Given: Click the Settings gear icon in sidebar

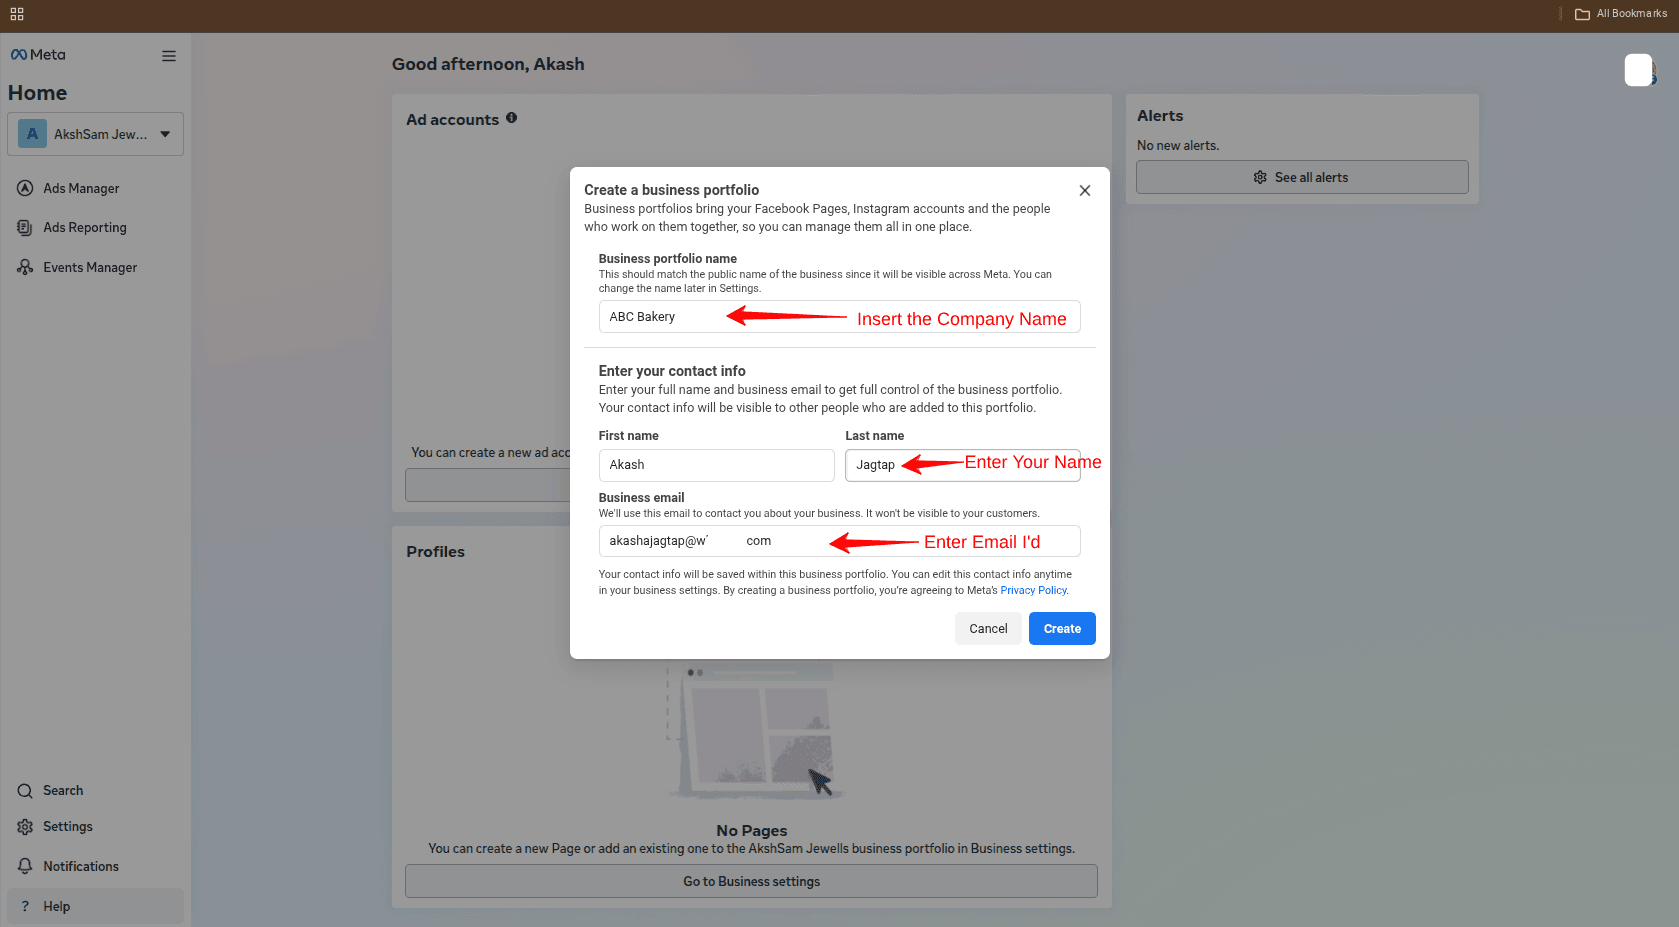Looking at the screenshot, I should [x=25, y=827].
